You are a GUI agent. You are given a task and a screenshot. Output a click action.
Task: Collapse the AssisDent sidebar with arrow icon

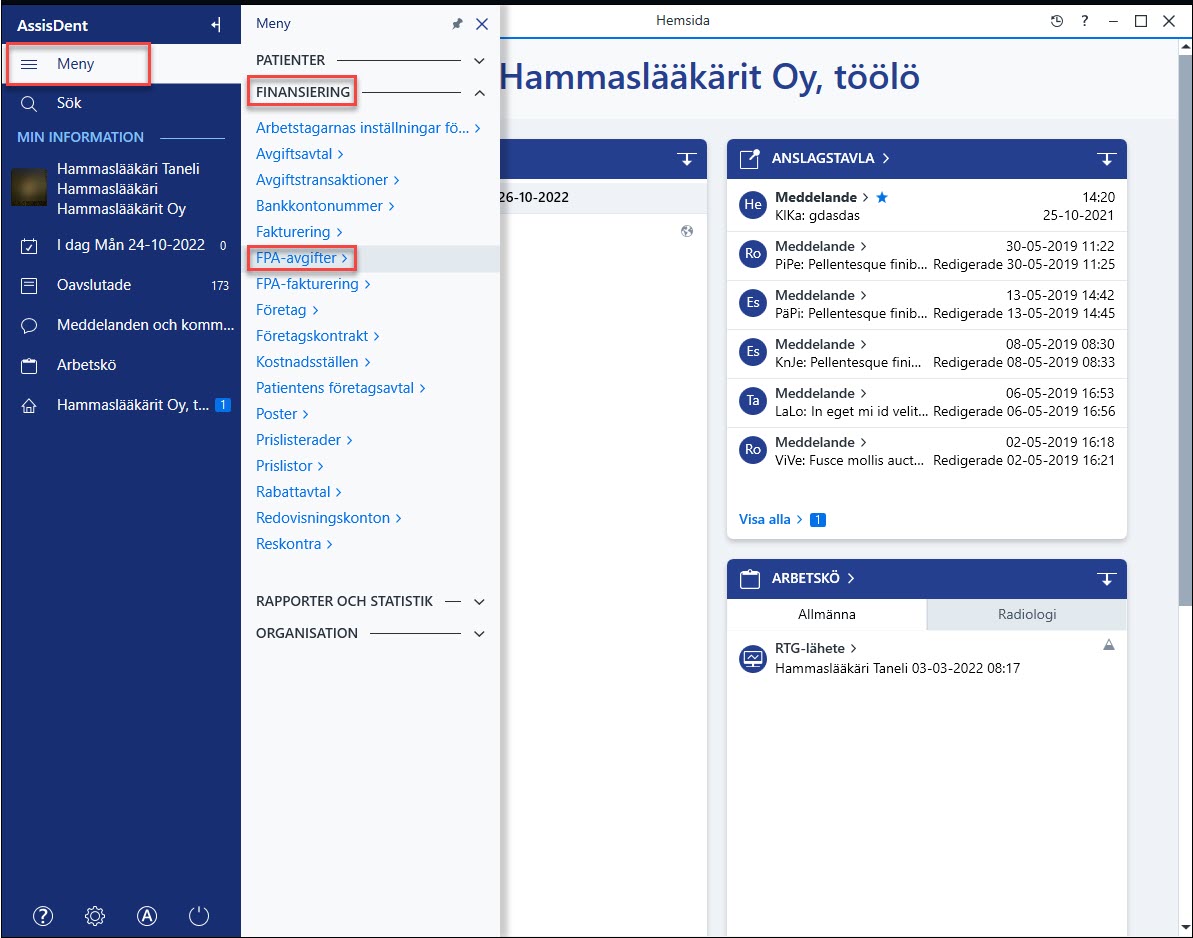(216, 25)
